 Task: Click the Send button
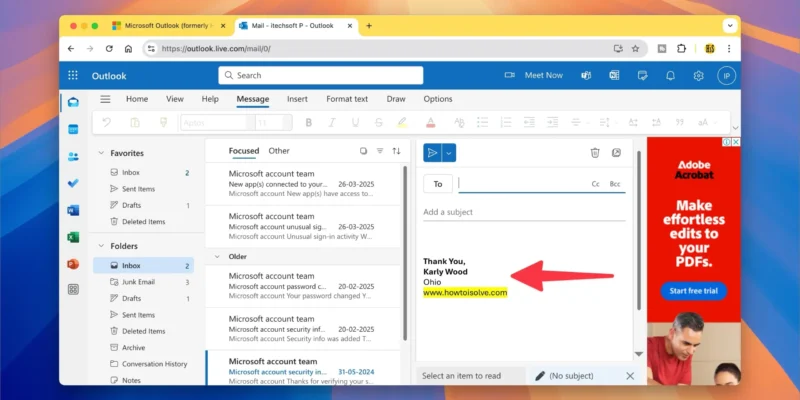click(x=433, y=153)
